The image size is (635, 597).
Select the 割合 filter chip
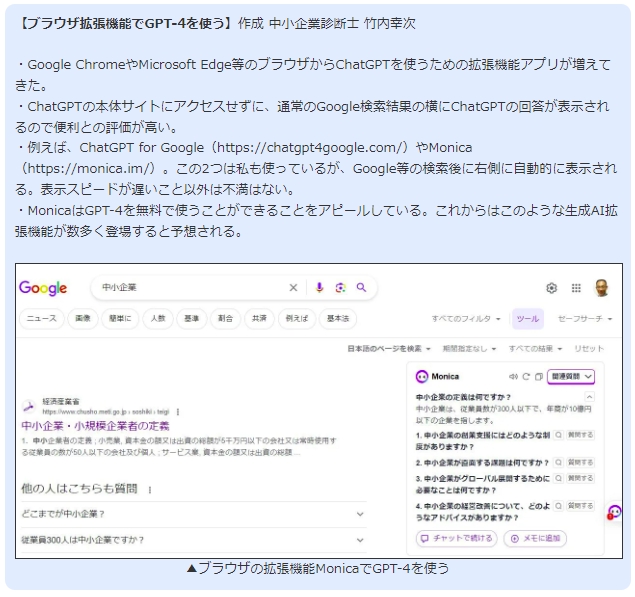[x=225, y=318]
